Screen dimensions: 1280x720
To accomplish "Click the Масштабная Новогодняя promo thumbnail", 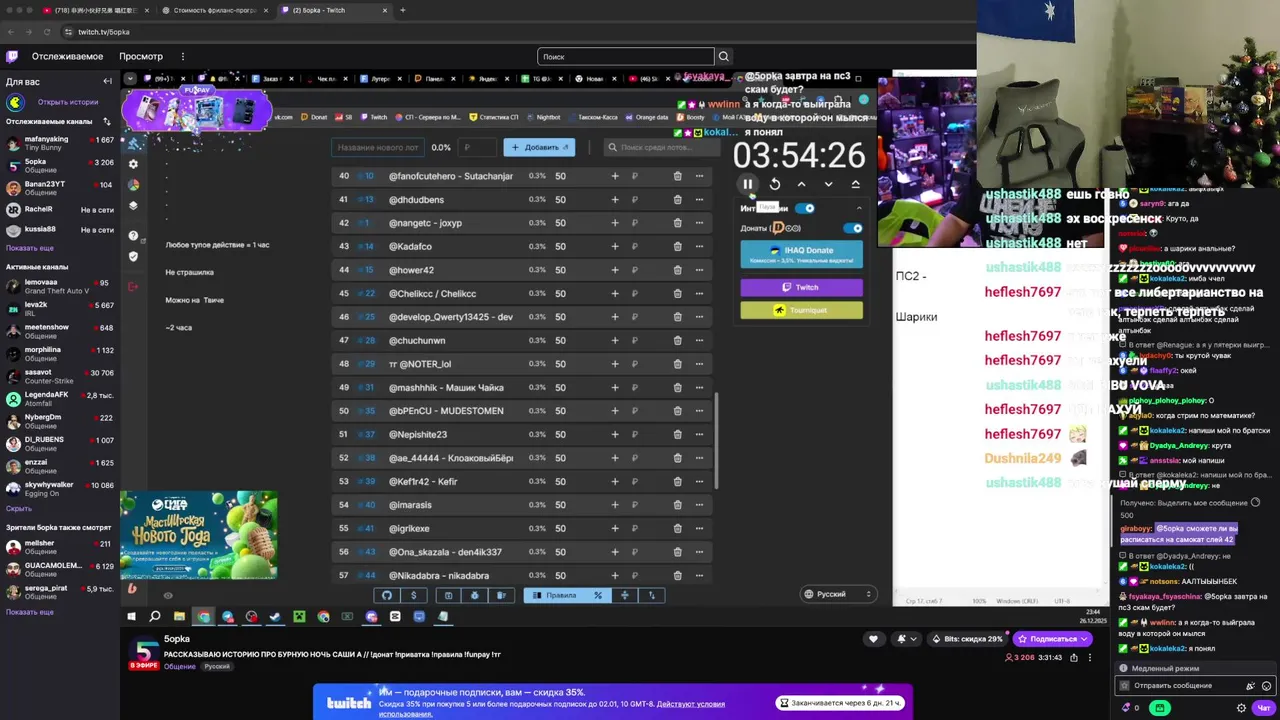I will point(199,535).
